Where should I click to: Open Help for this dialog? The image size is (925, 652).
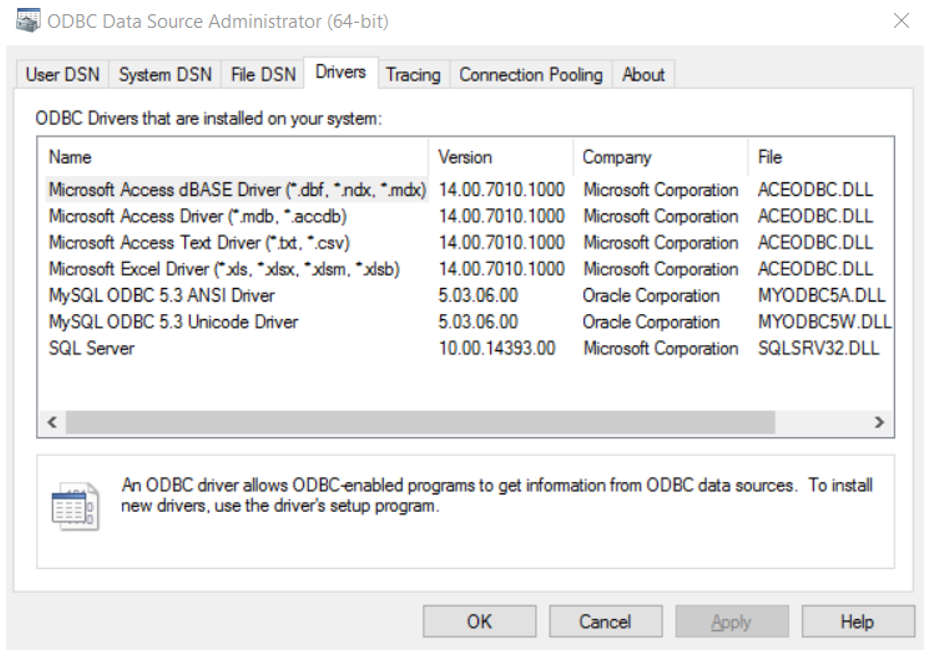(x=857, y=621)
